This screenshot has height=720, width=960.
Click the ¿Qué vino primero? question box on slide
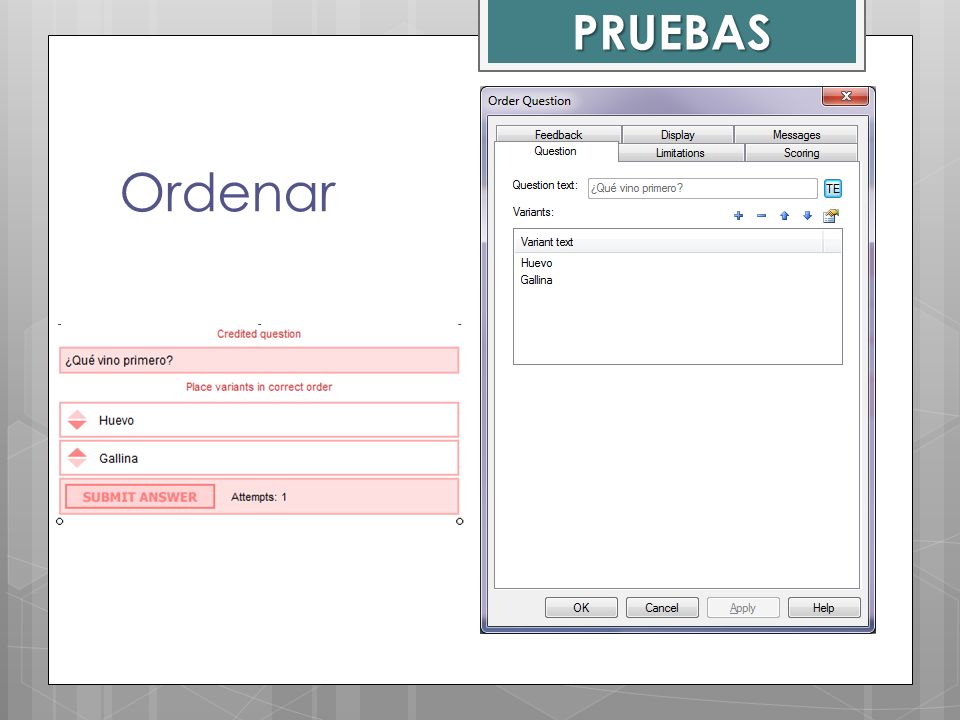click(259, 361)
